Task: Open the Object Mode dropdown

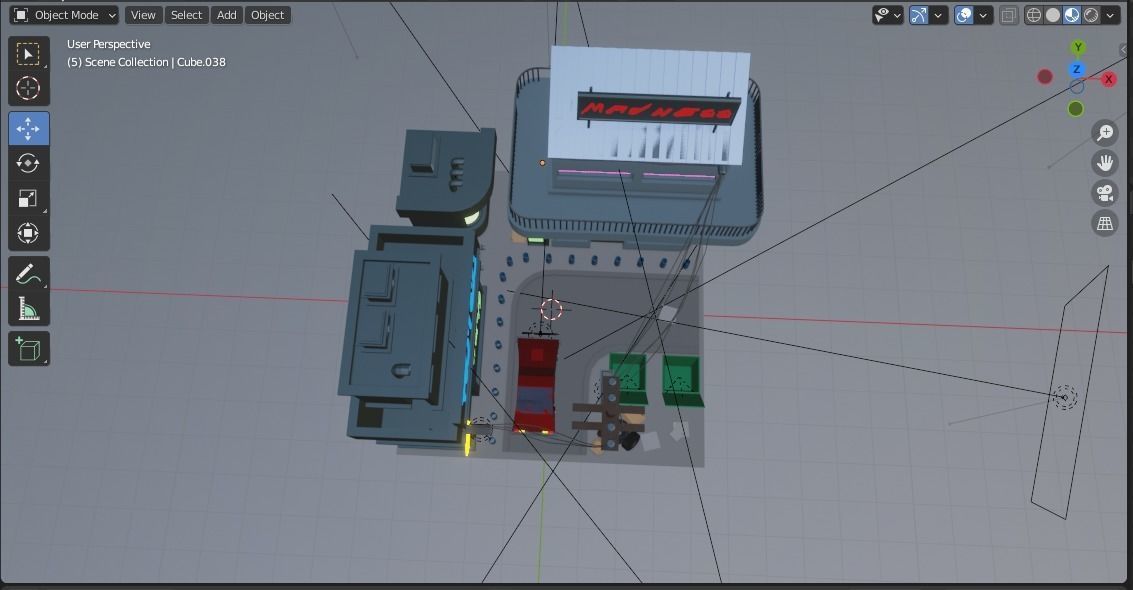Action: click(63, 15)
